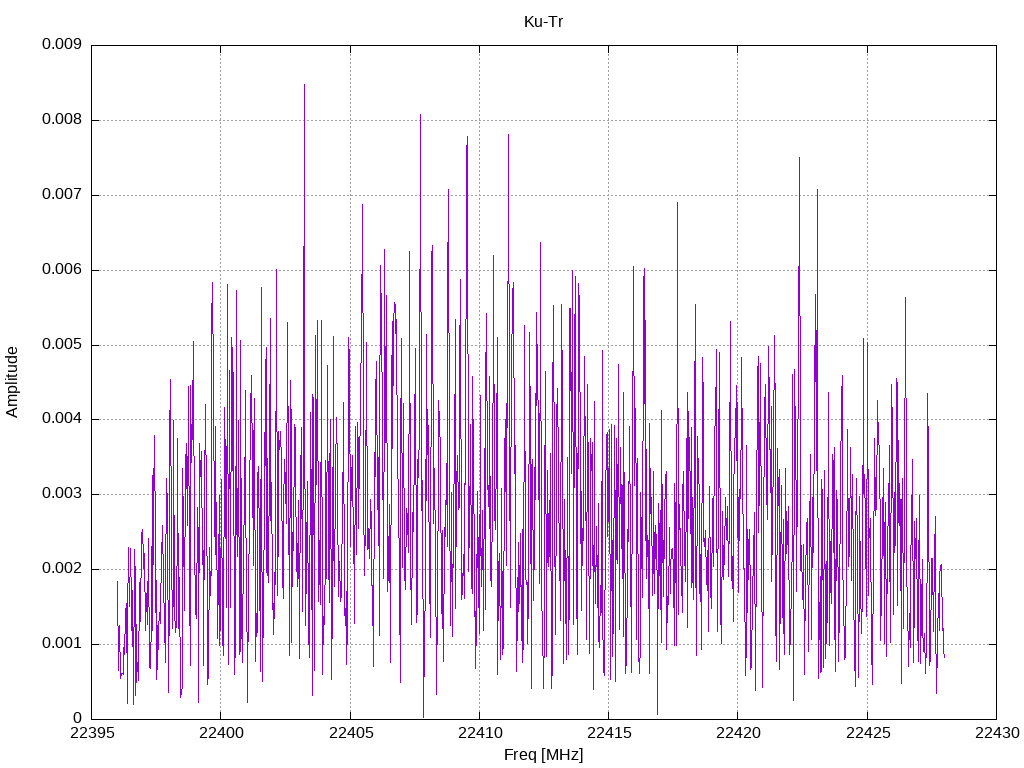
Task: Click y-axis tick label 0.004
Action: point(62,418)
